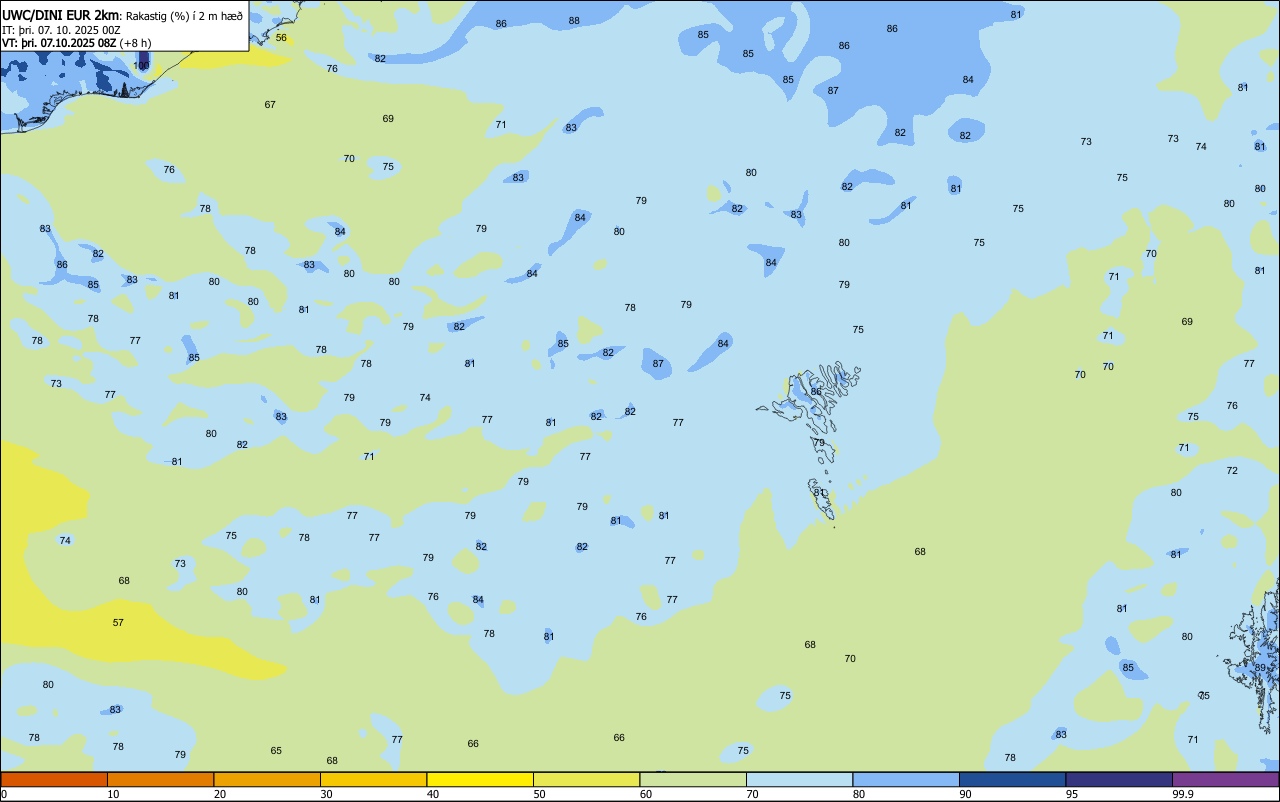Click the legend tick label "50"
Screen dimensions: 1280x802
tap(539, 794)
